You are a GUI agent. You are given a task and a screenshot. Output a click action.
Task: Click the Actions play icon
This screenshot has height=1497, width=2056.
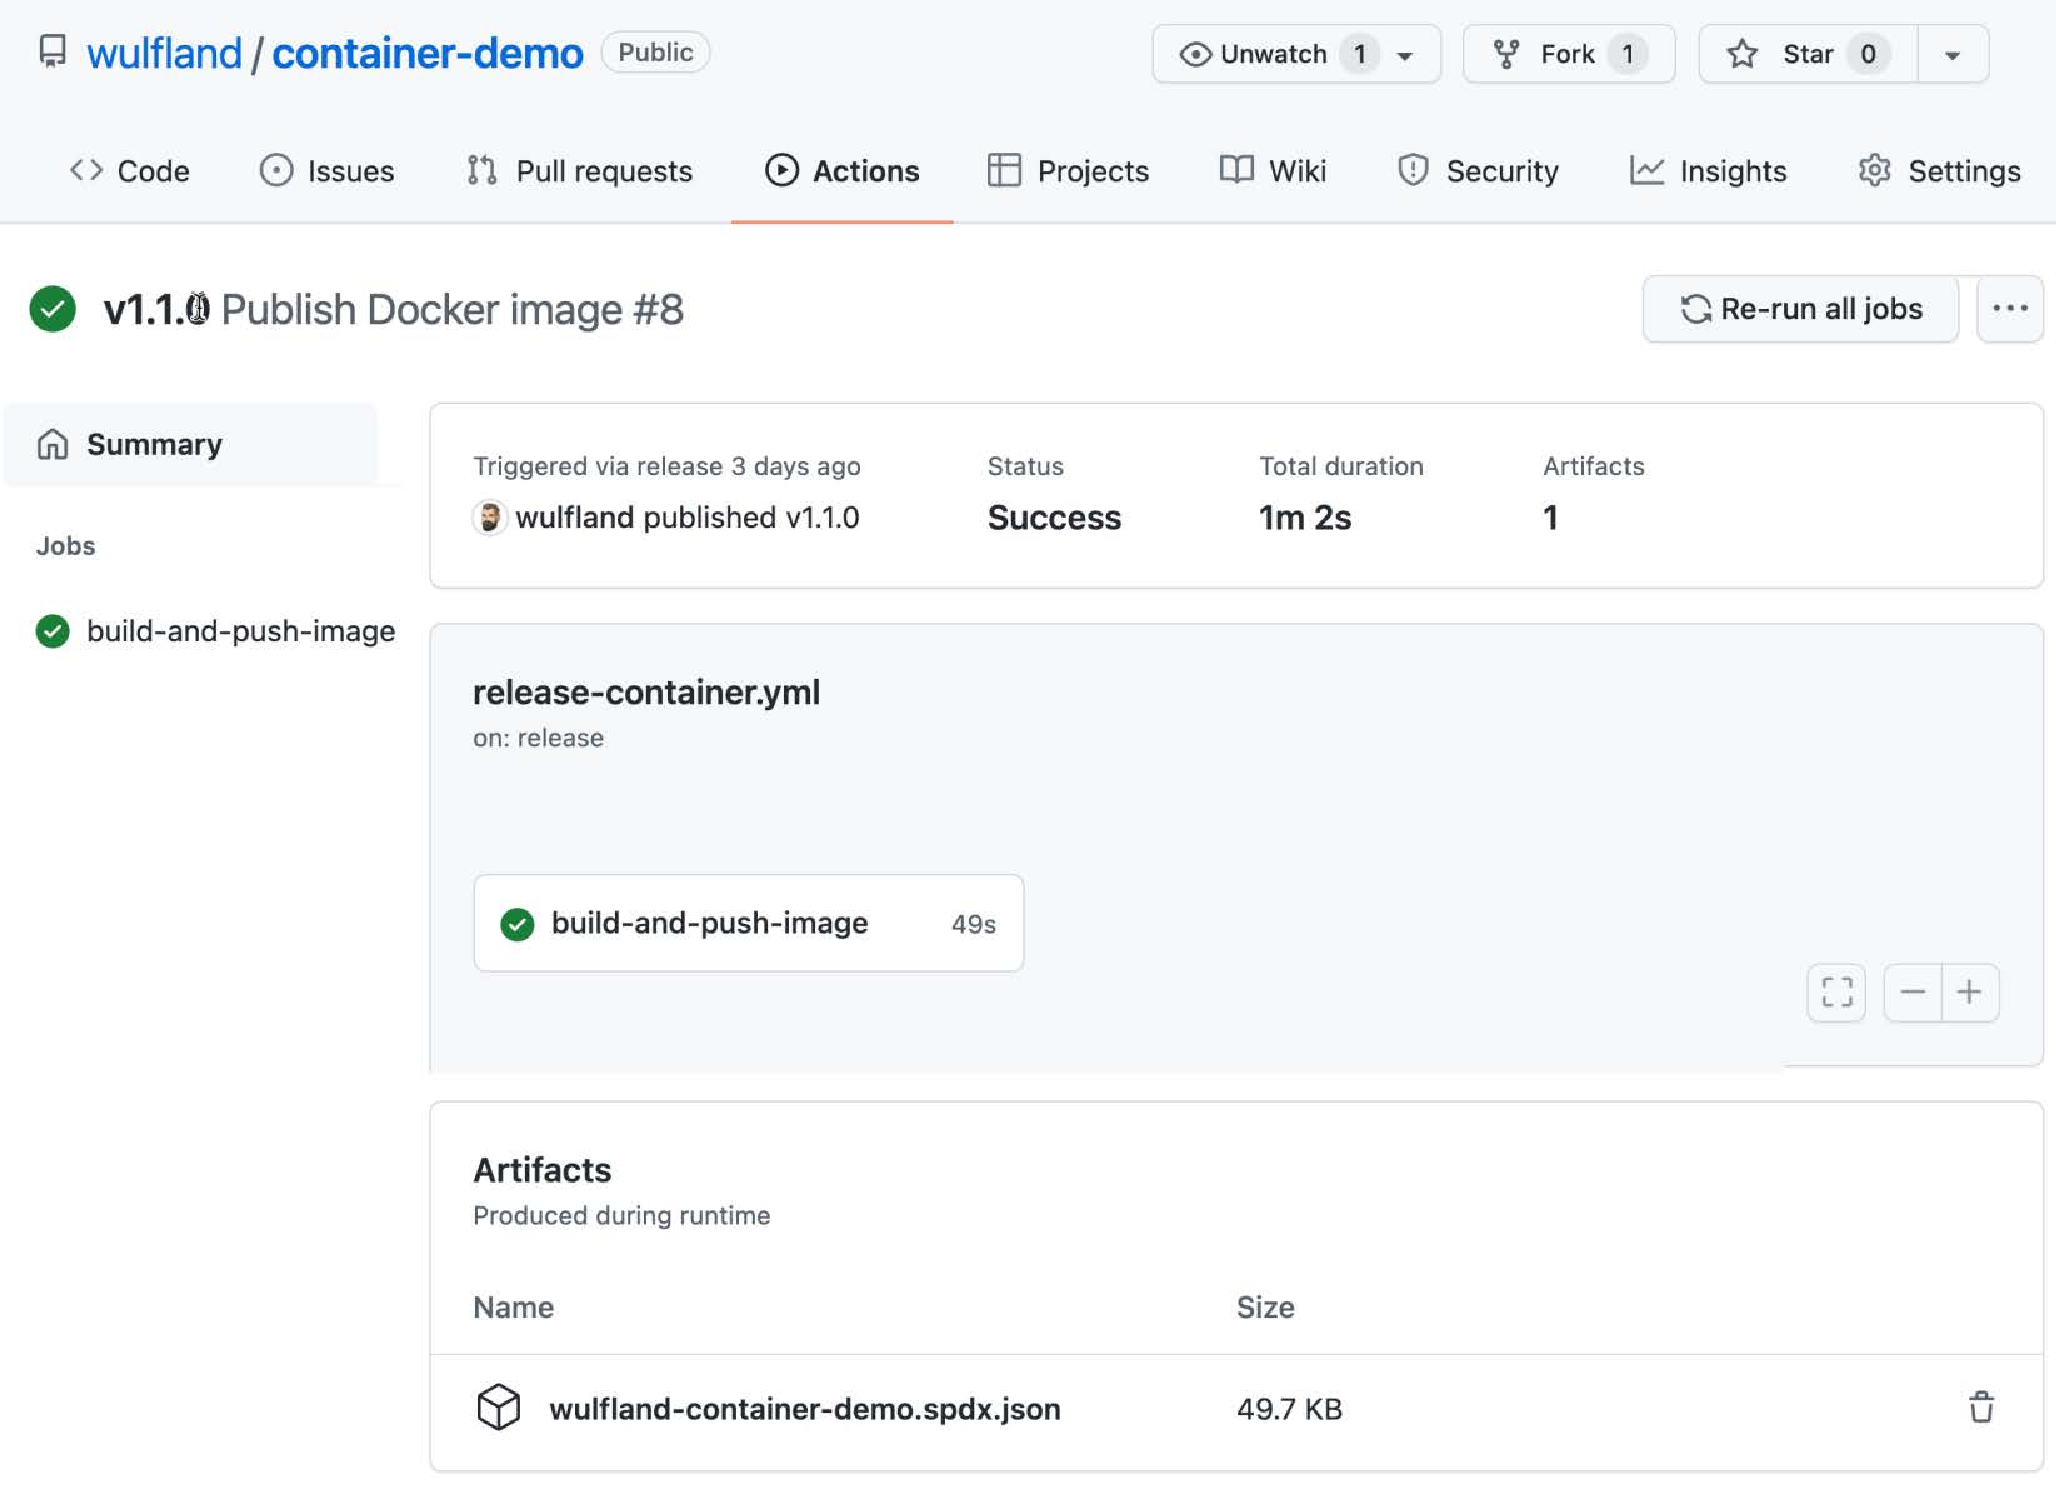pos(782,170)
